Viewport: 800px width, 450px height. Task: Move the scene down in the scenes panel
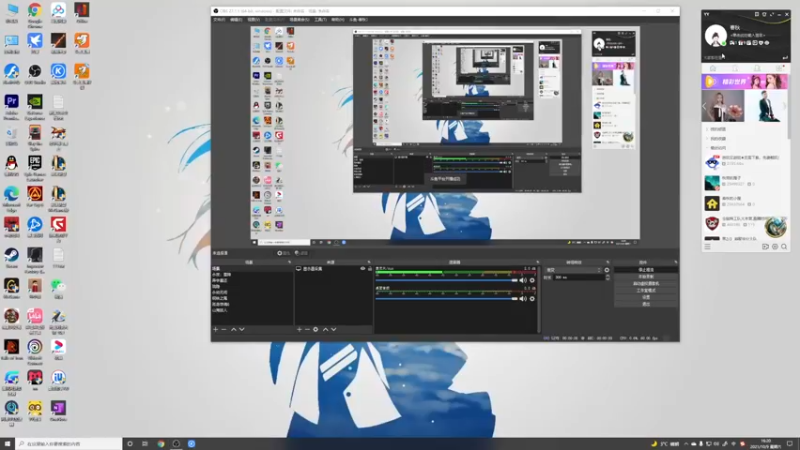(242, 330)
